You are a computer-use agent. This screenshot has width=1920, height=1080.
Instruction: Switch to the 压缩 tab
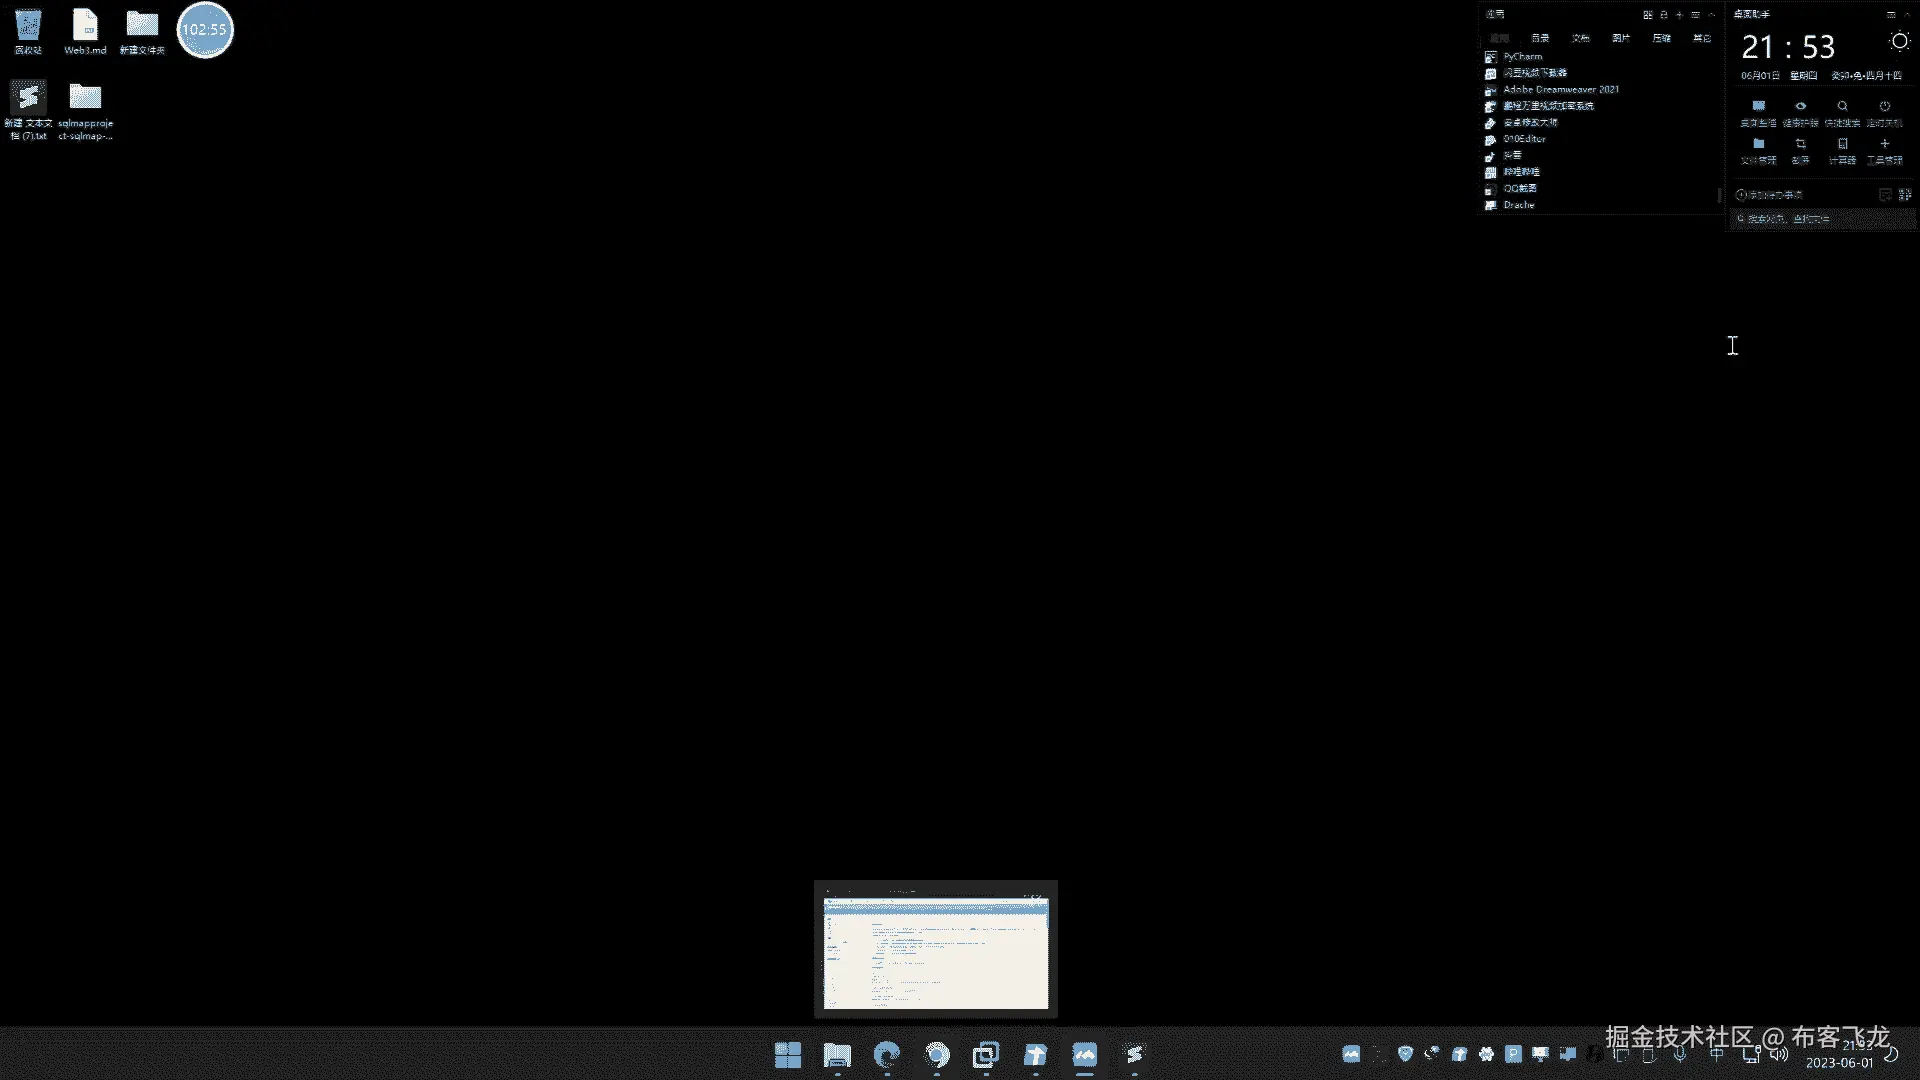point(1661,38)
